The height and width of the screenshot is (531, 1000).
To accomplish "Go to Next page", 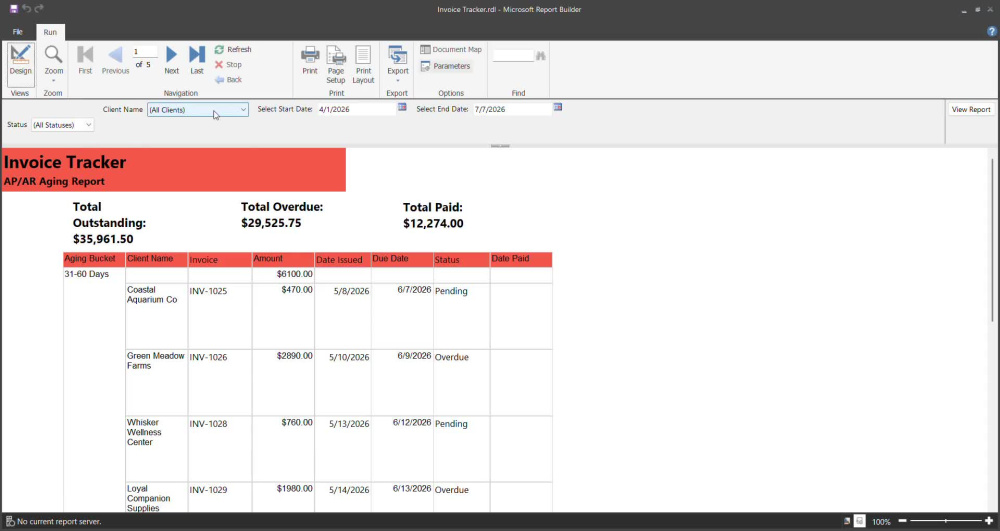I will point(172,61).
